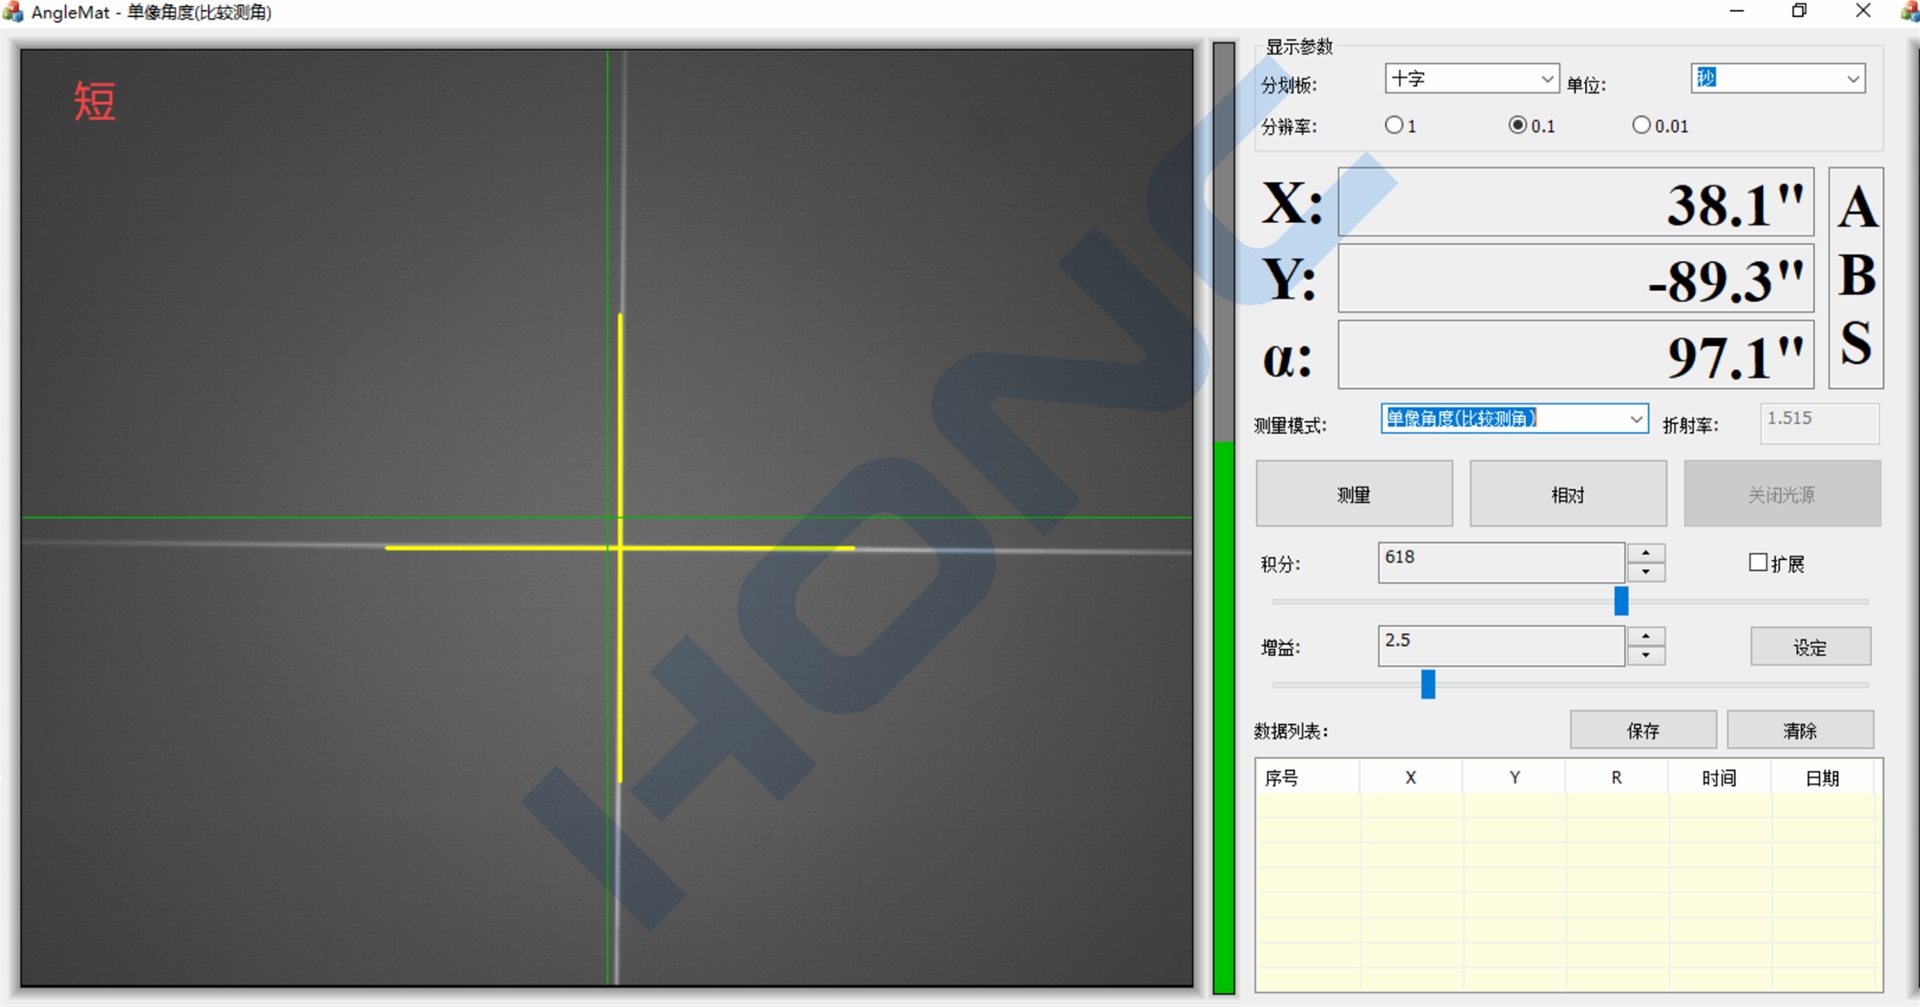The height and width of the screenshot is (1007, 1920).
Task: Clear the data list with 清除
Action: [1799, 730]
